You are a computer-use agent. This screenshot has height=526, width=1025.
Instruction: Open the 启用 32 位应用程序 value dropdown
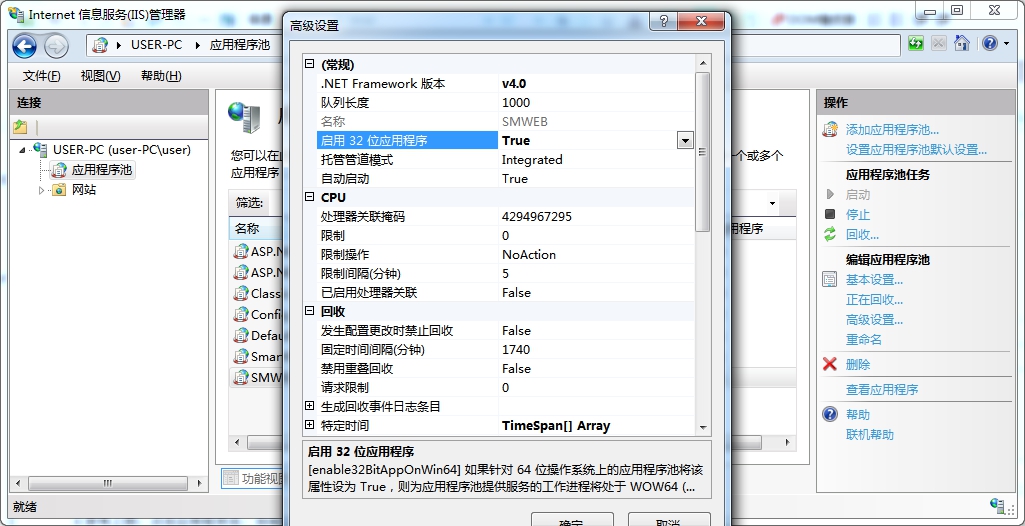(685, 140)
